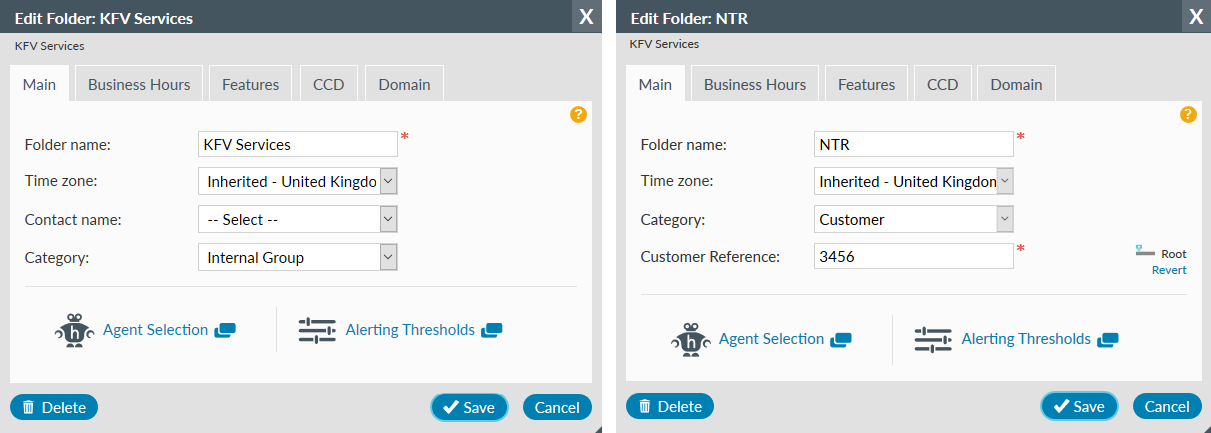Open the Contact name dropdown
1211x433 pixels.
click(x=298, y=220)
